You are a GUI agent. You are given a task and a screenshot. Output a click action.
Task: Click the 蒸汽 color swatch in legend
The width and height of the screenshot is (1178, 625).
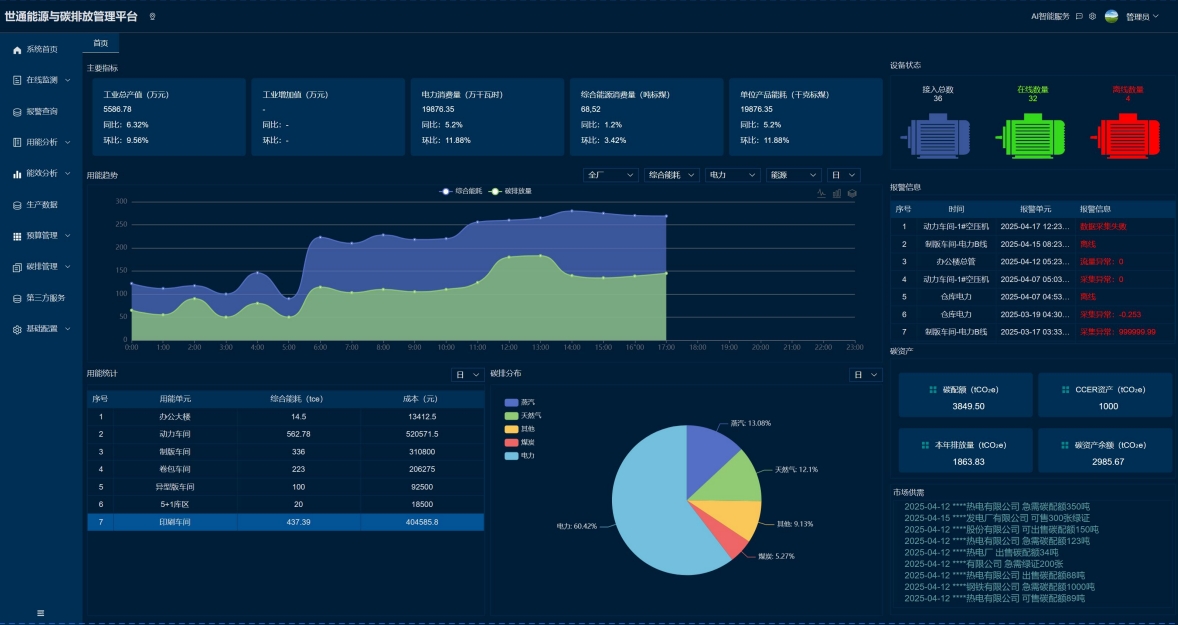click(511, 401)
